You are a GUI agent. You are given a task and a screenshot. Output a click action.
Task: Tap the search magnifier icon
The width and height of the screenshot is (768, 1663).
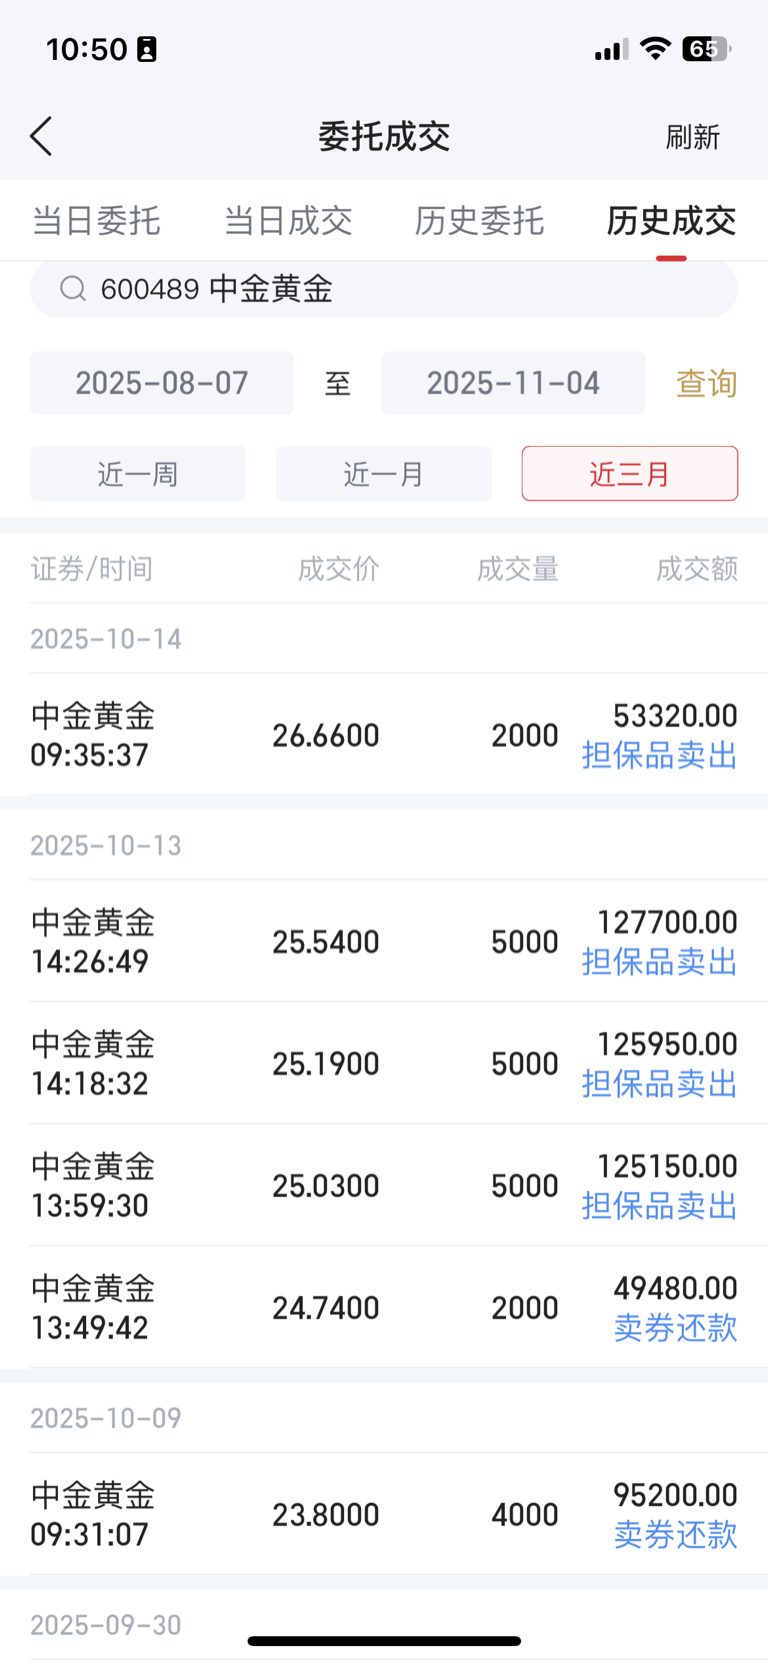click(x=73, y=289)
